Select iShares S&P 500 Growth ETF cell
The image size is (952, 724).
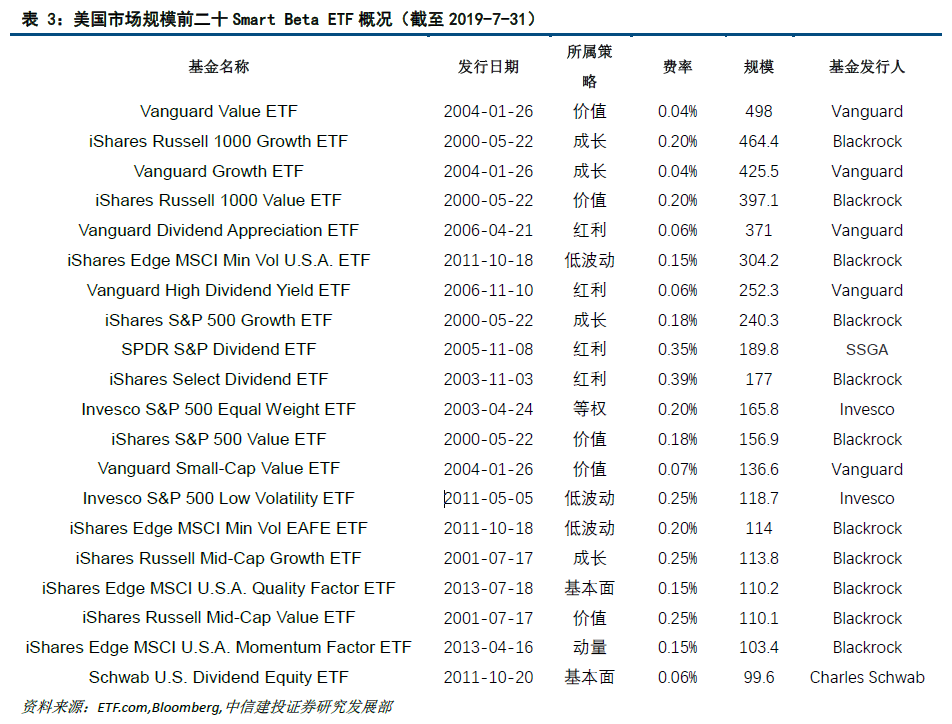point(219,319)
